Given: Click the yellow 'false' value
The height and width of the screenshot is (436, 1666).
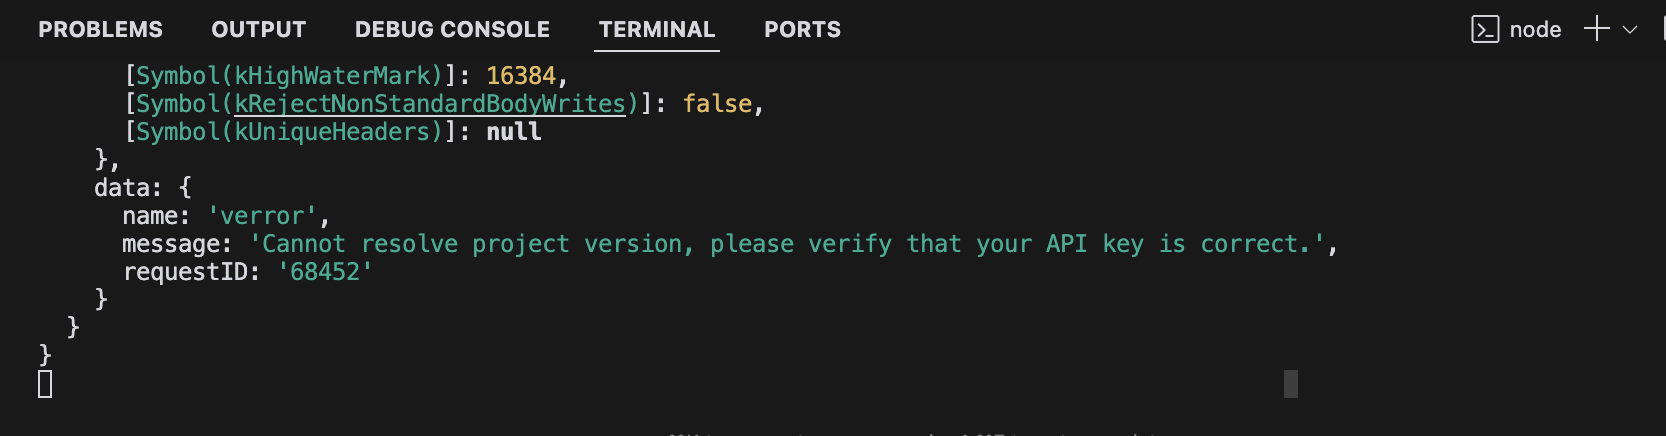Looking at the screenshot, I should [717, 104].
